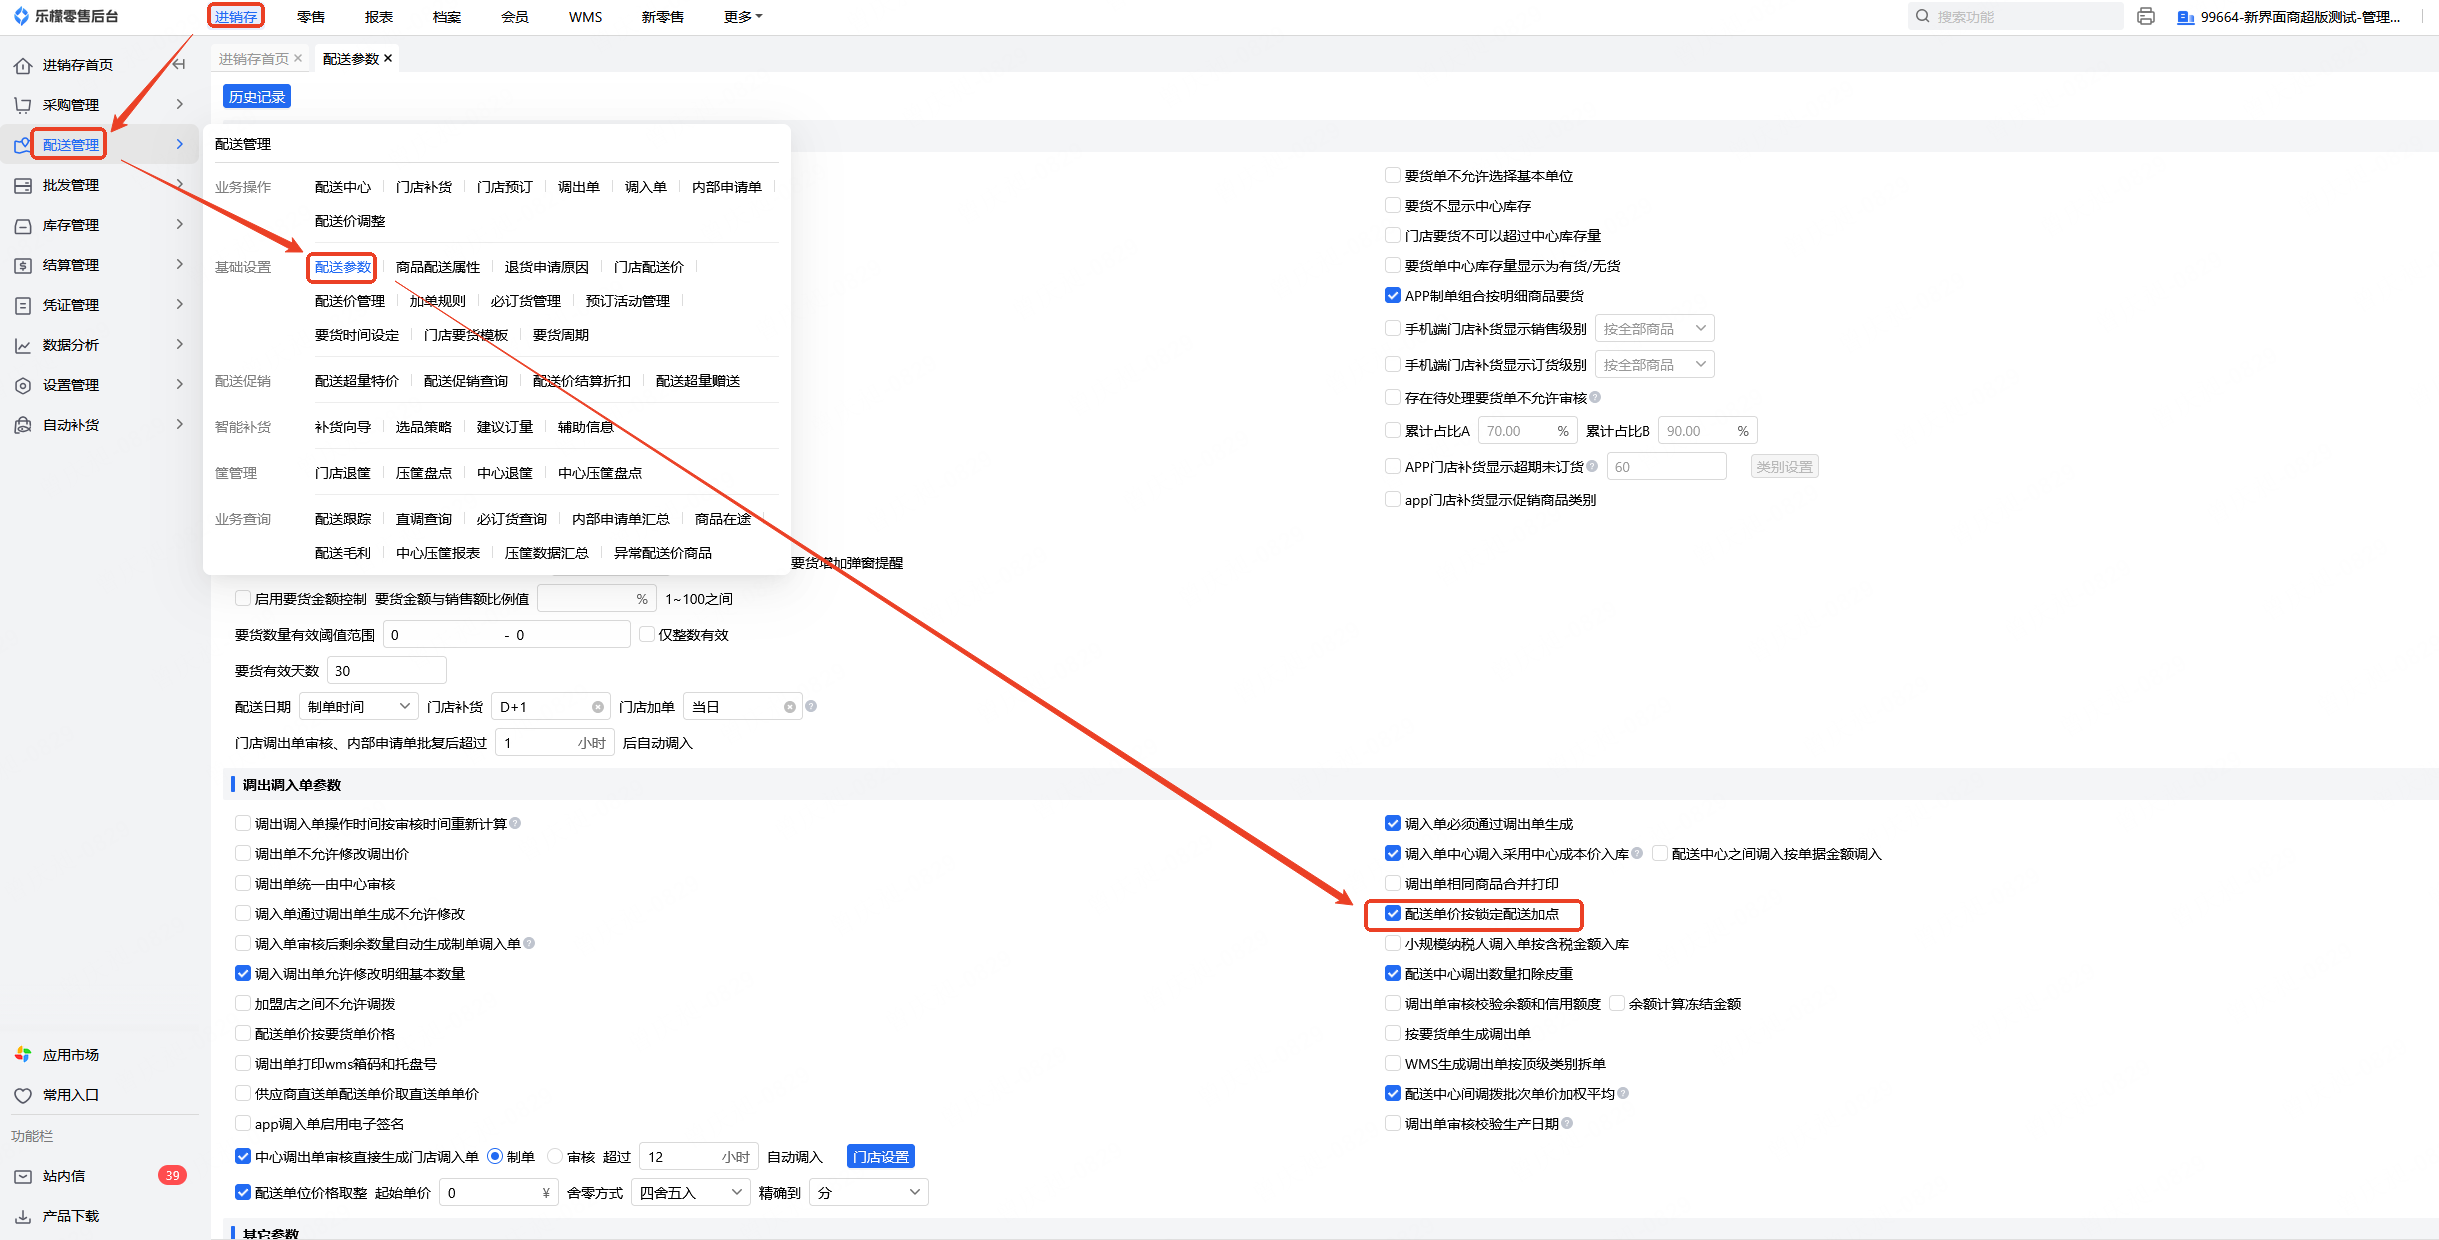
Task: Click the 要货有效天数 input field
Action: pos(386,671)
